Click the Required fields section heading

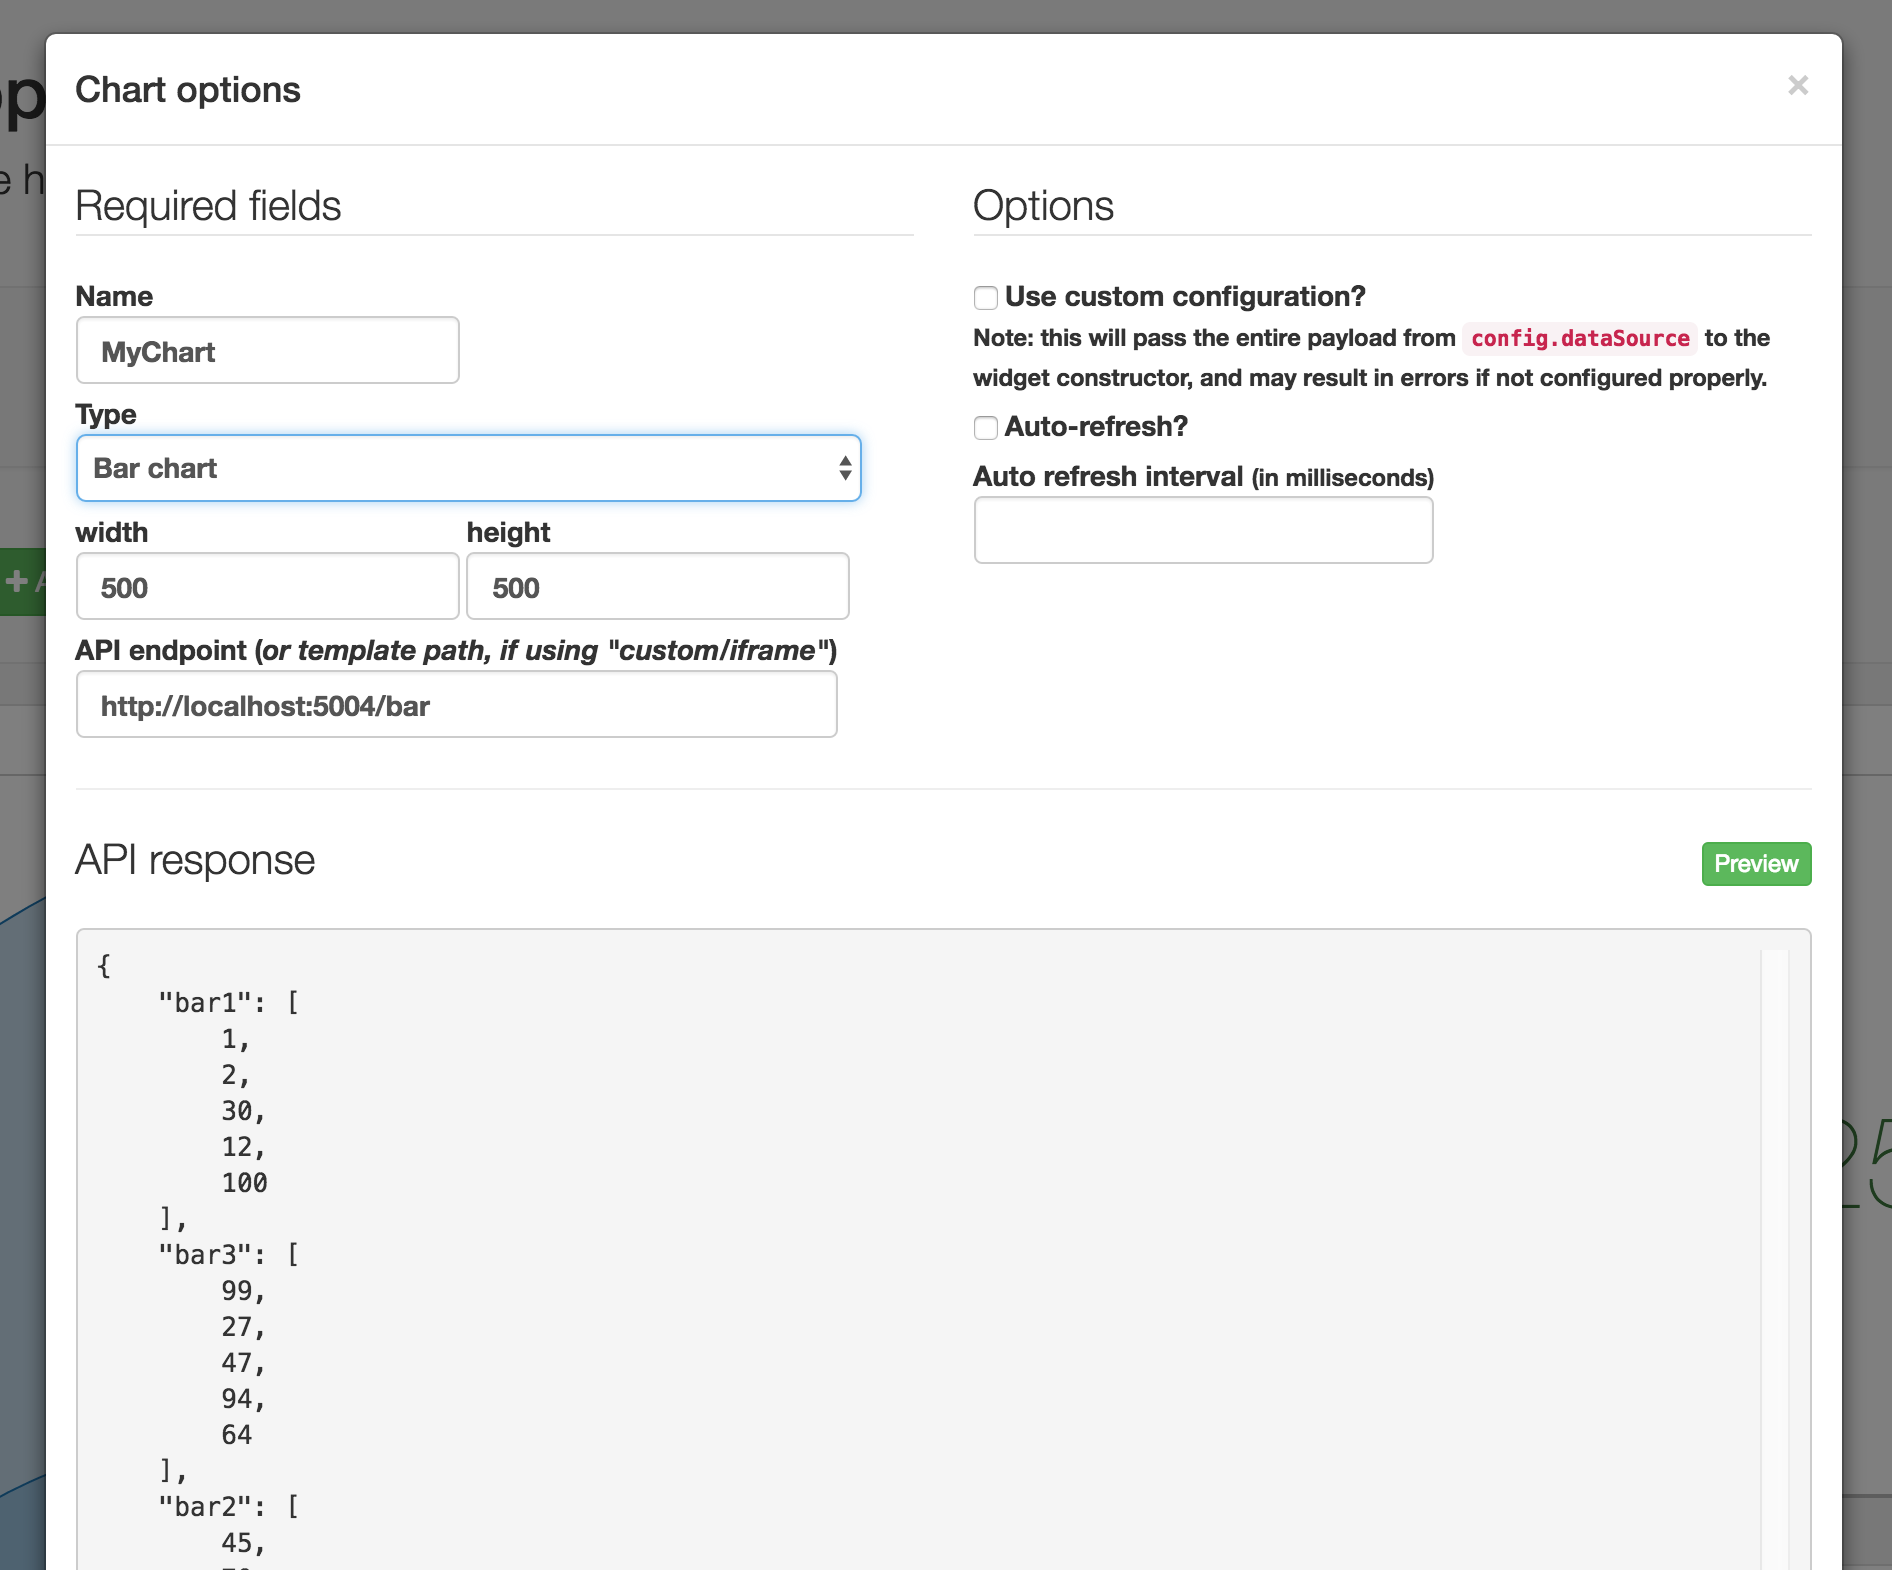208,206
